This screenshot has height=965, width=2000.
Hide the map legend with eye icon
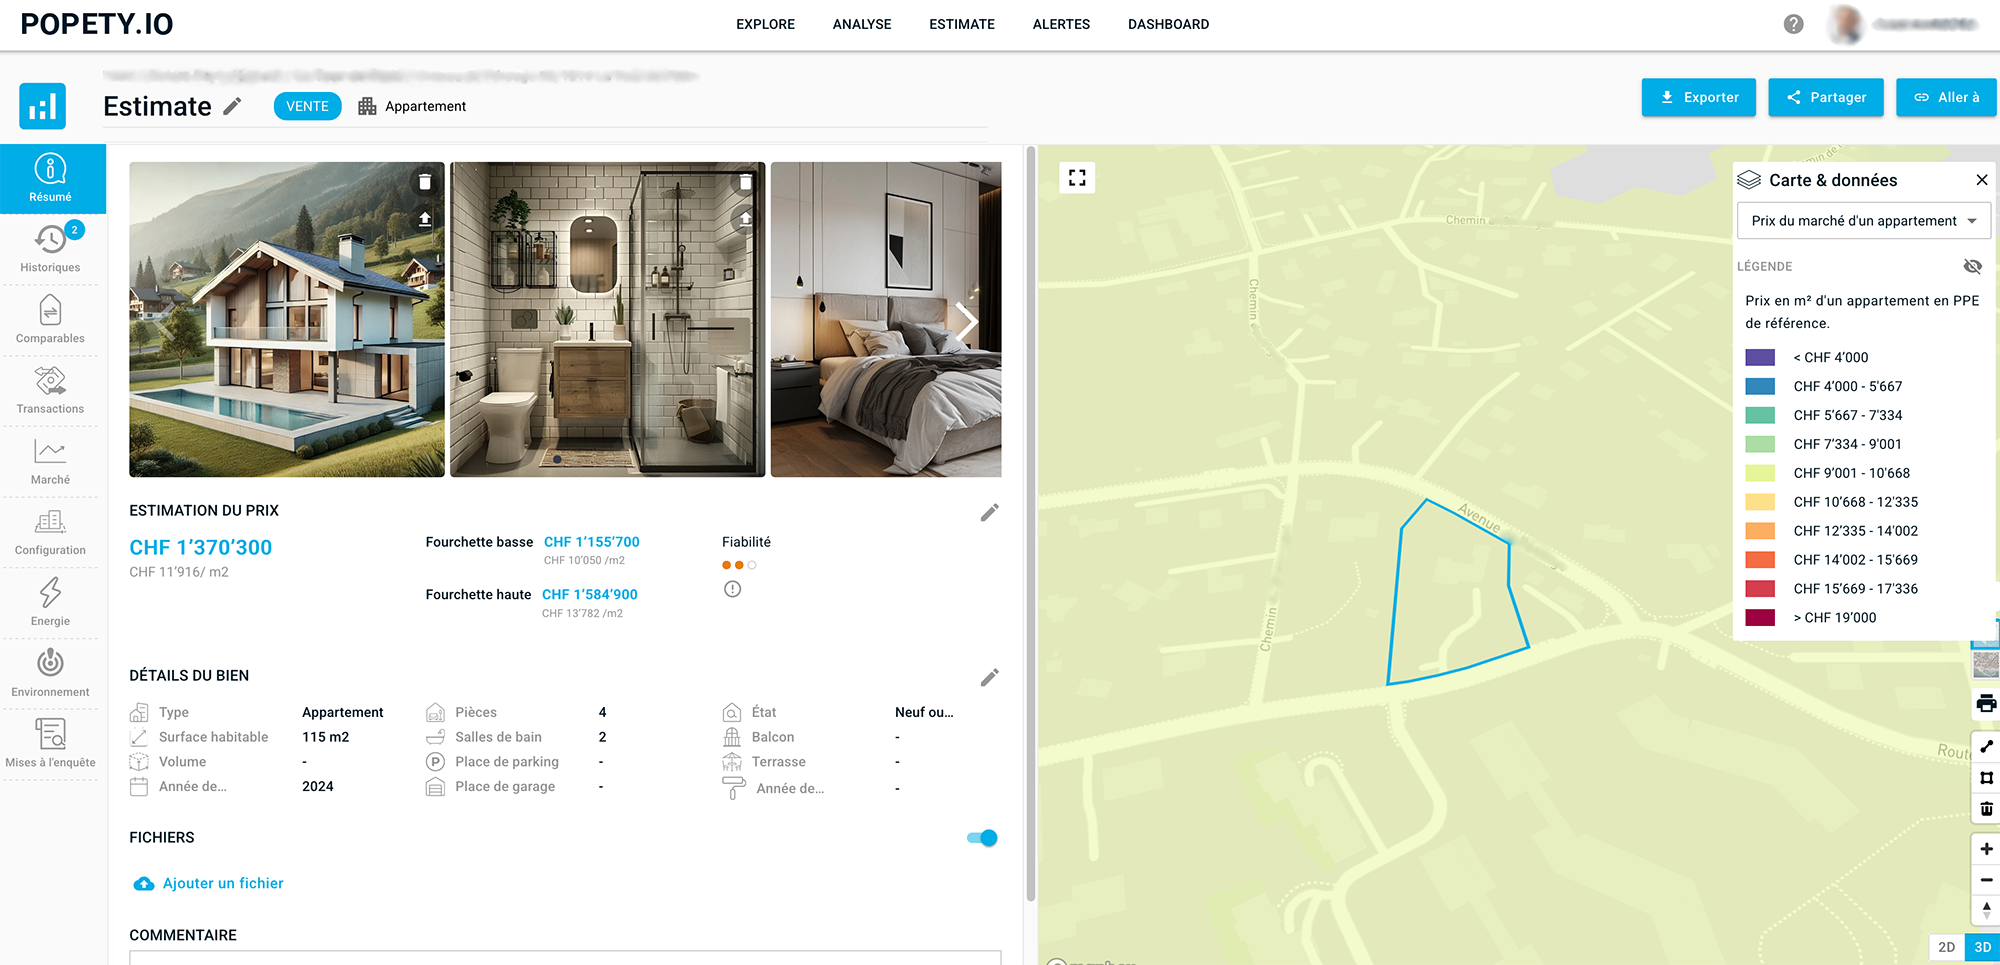coord(1972,266)
